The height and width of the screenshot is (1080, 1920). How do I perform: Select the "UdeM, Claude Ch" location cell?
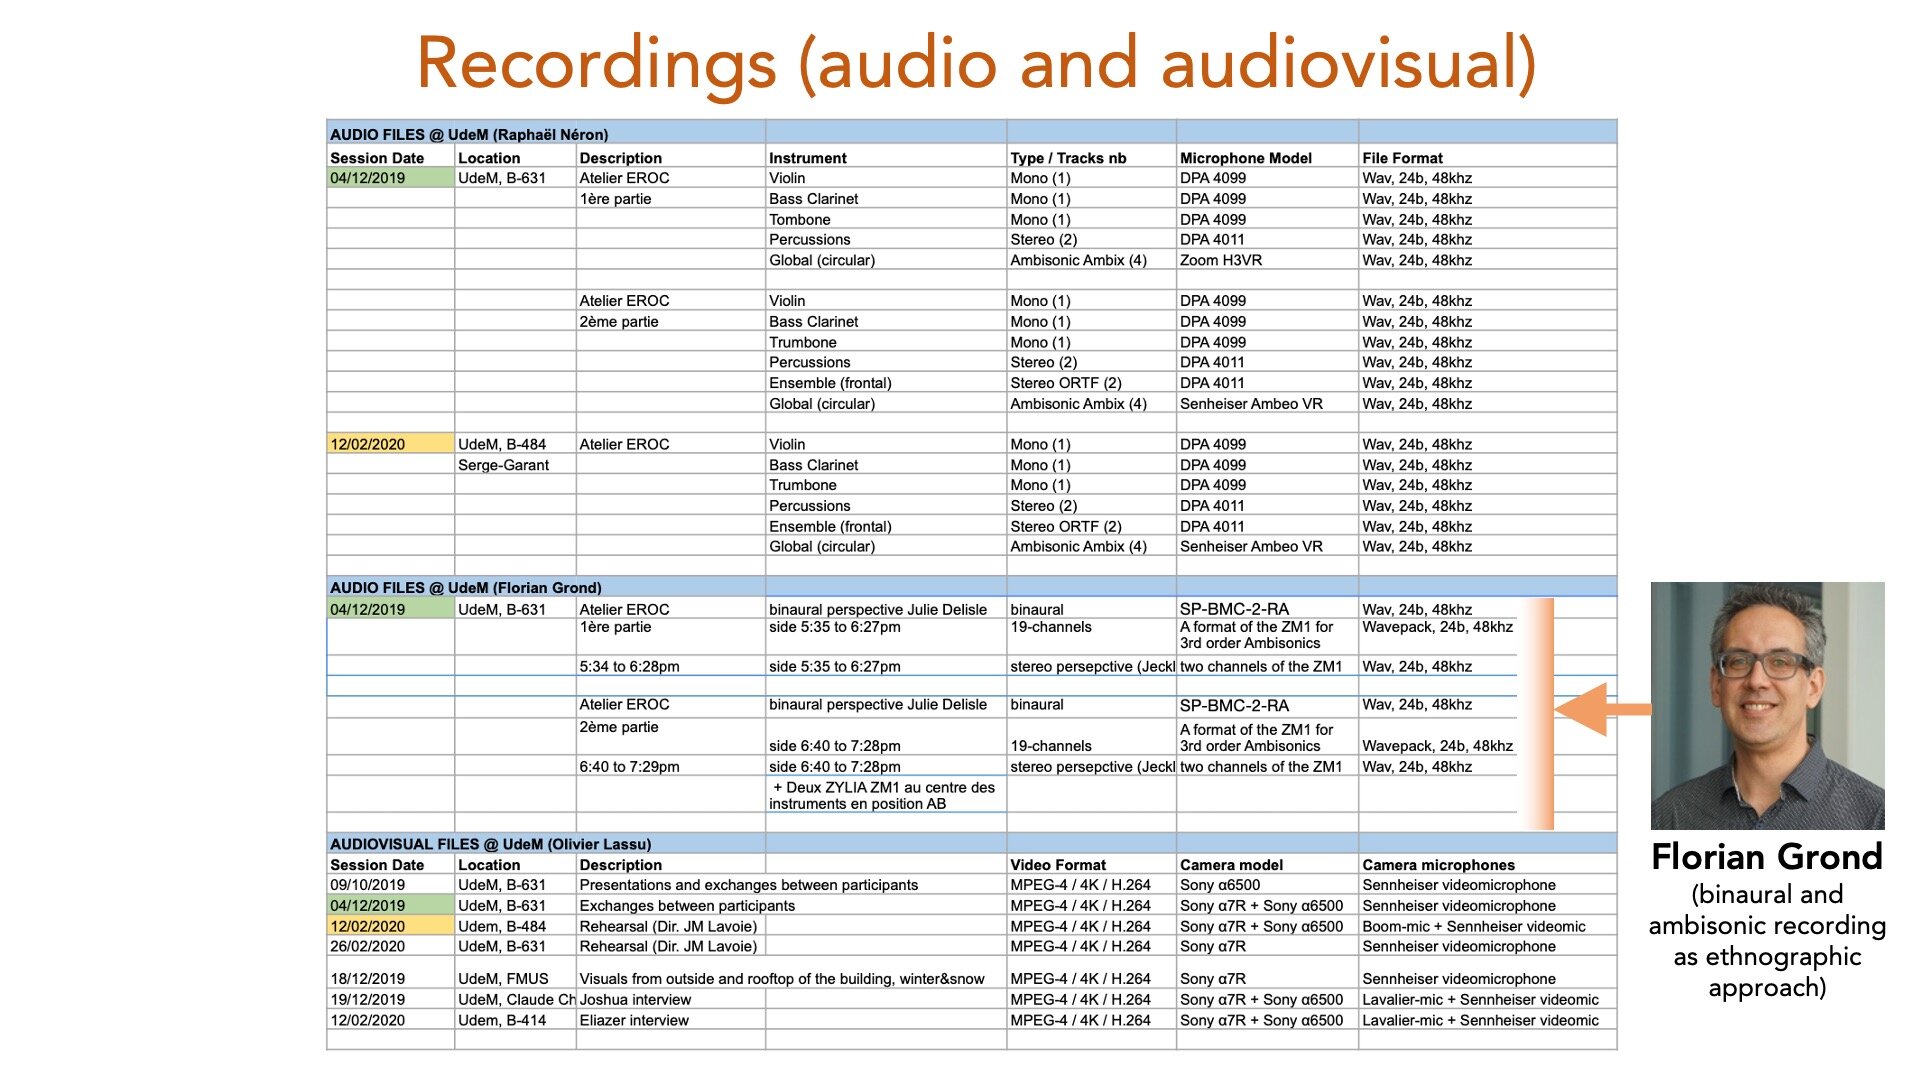[x=516, y=1000]
